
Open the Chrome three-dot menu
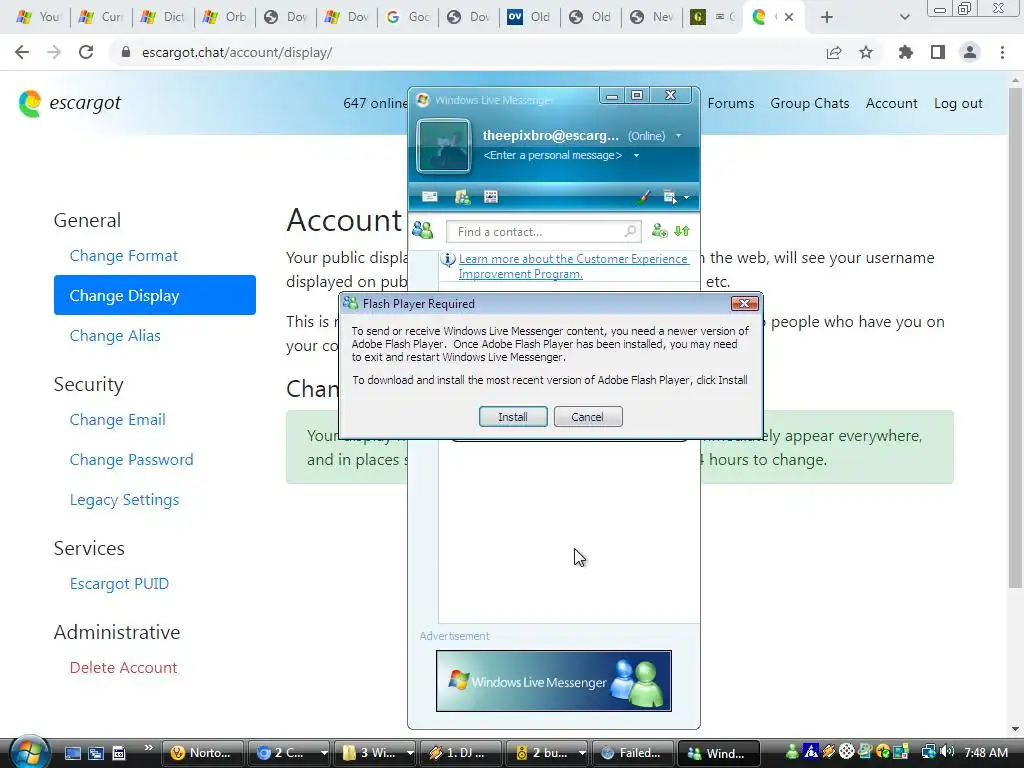(x=1002, y=52)
